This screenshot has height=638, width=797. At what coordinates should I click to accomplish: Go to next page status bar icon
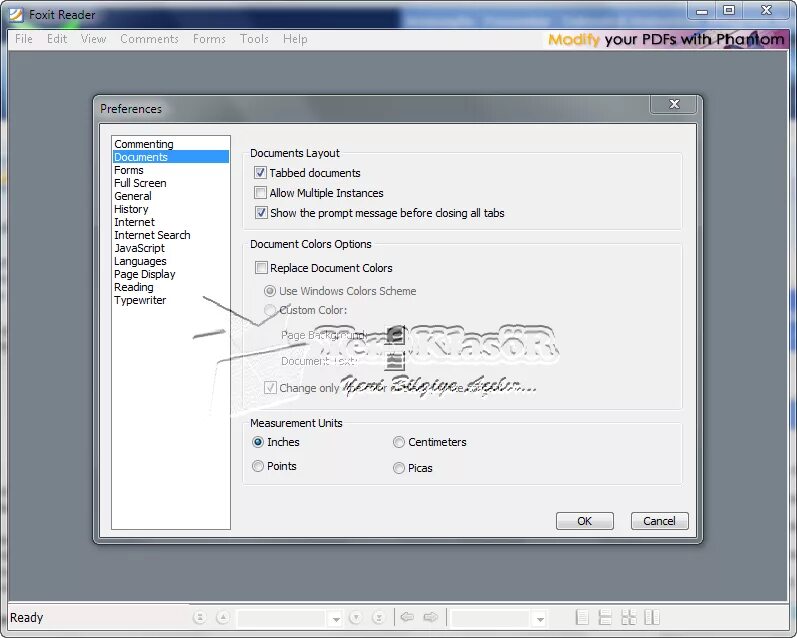pos(356,618)
